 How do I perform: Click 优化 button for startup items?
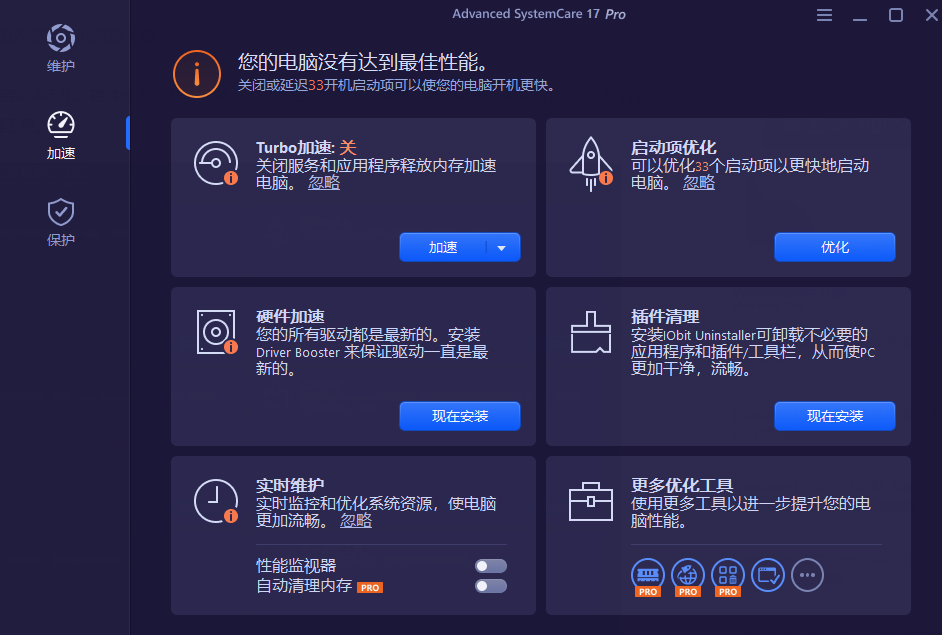pyautogui.click(x=835, y=247)
